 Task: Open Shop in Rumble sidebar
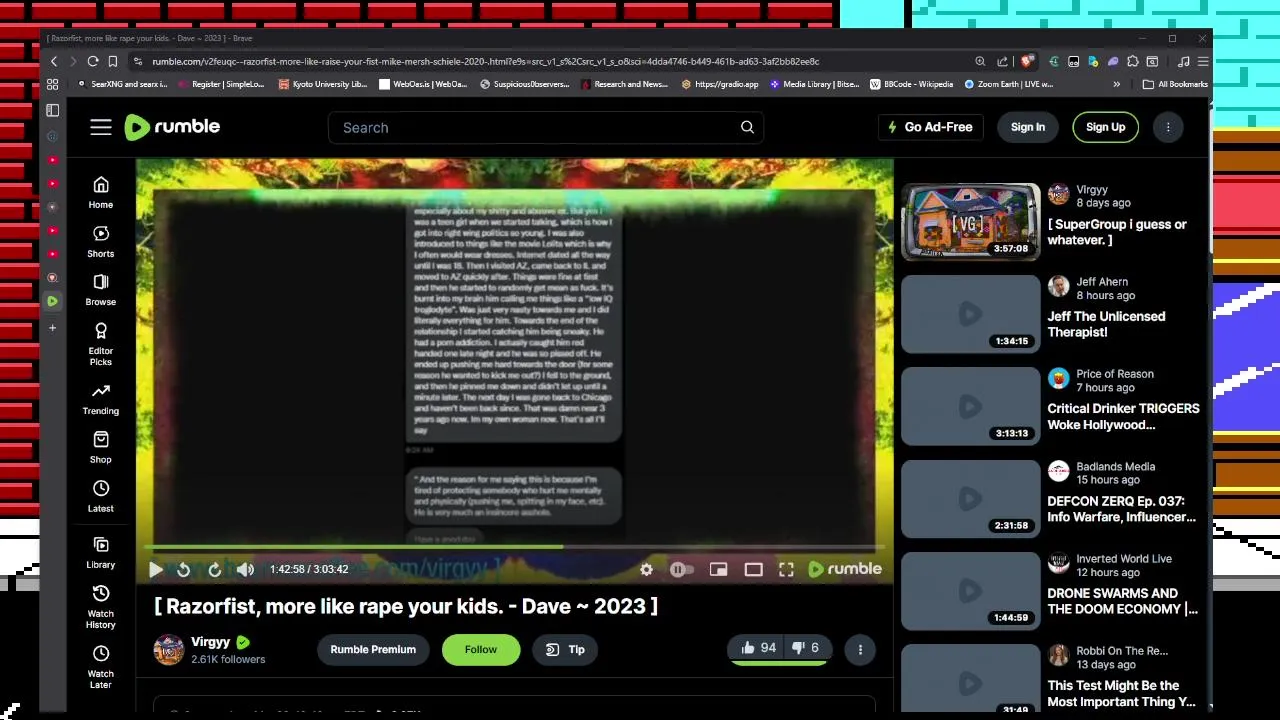[x=101, y=447]
